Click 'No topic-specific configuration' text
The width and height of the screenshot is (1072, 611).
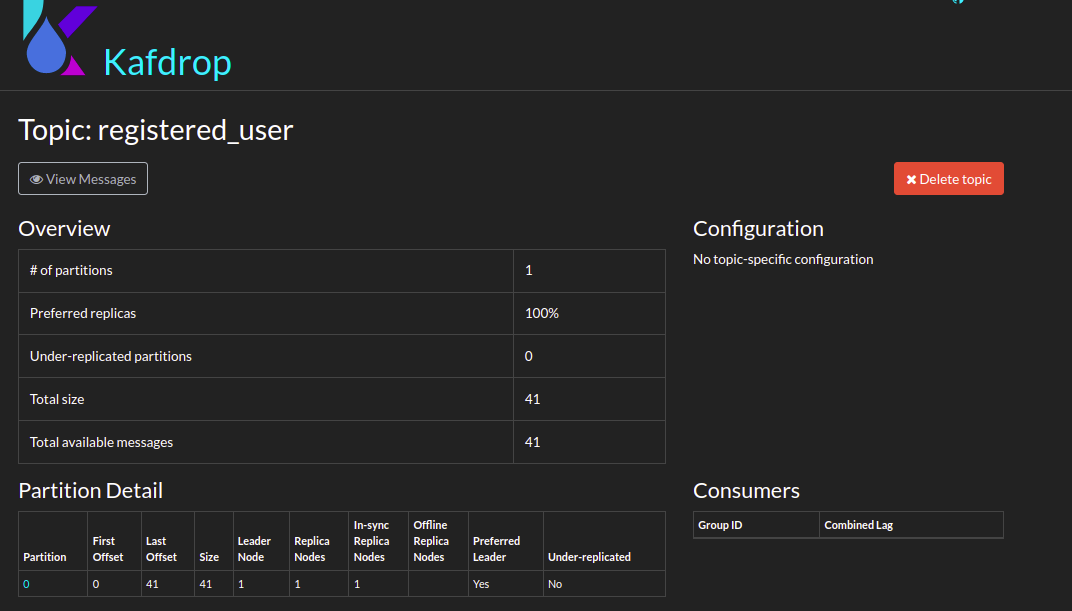783,259
